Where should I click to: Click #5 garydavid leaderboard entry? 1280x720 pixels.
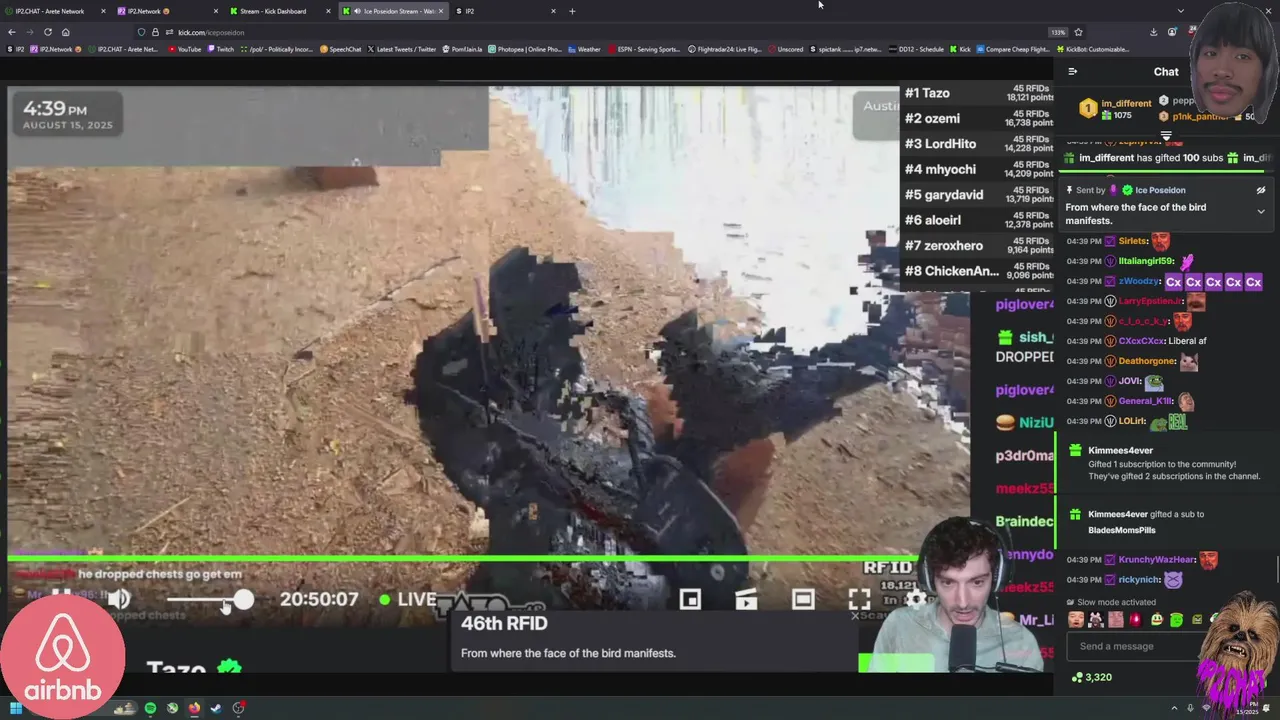coord(976,195)
